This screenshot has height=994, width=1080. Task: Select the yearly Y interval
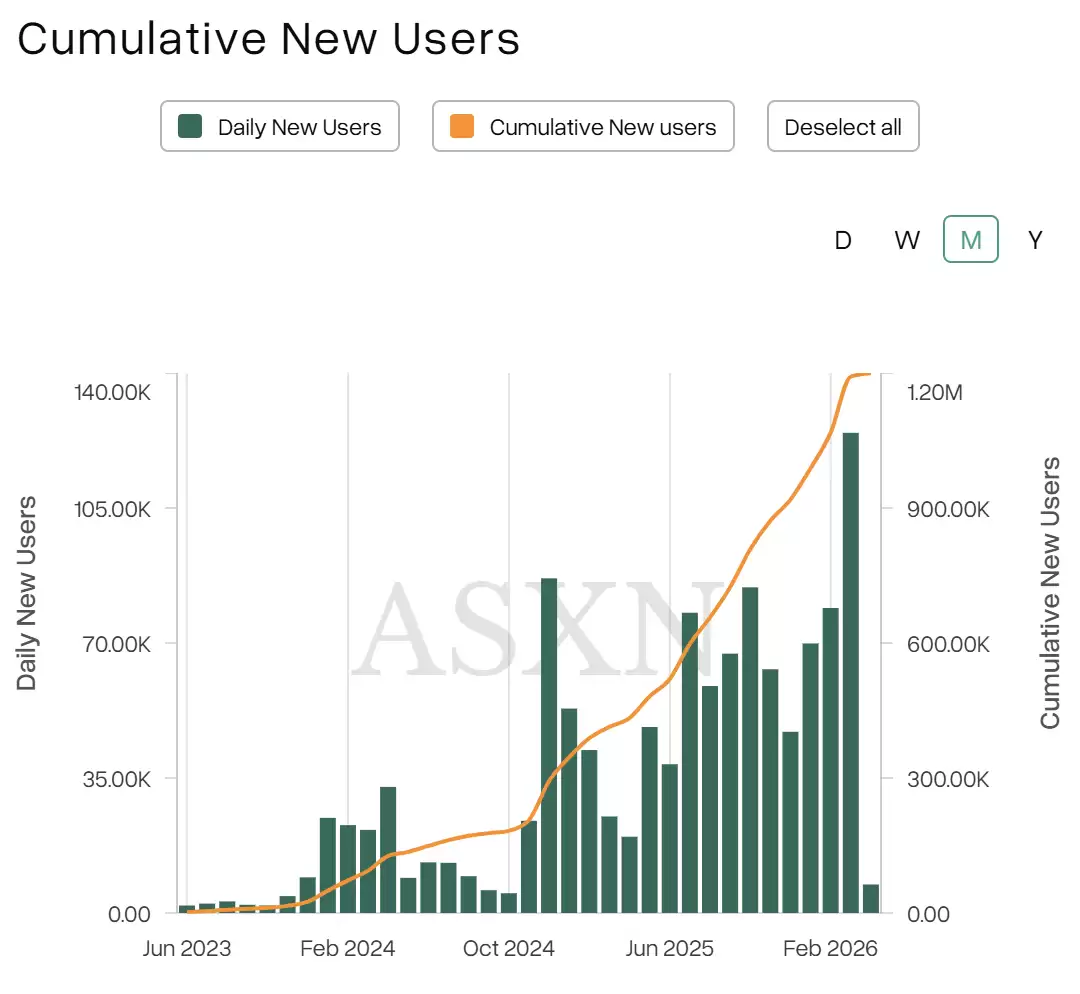click(x=1035, y=240)
